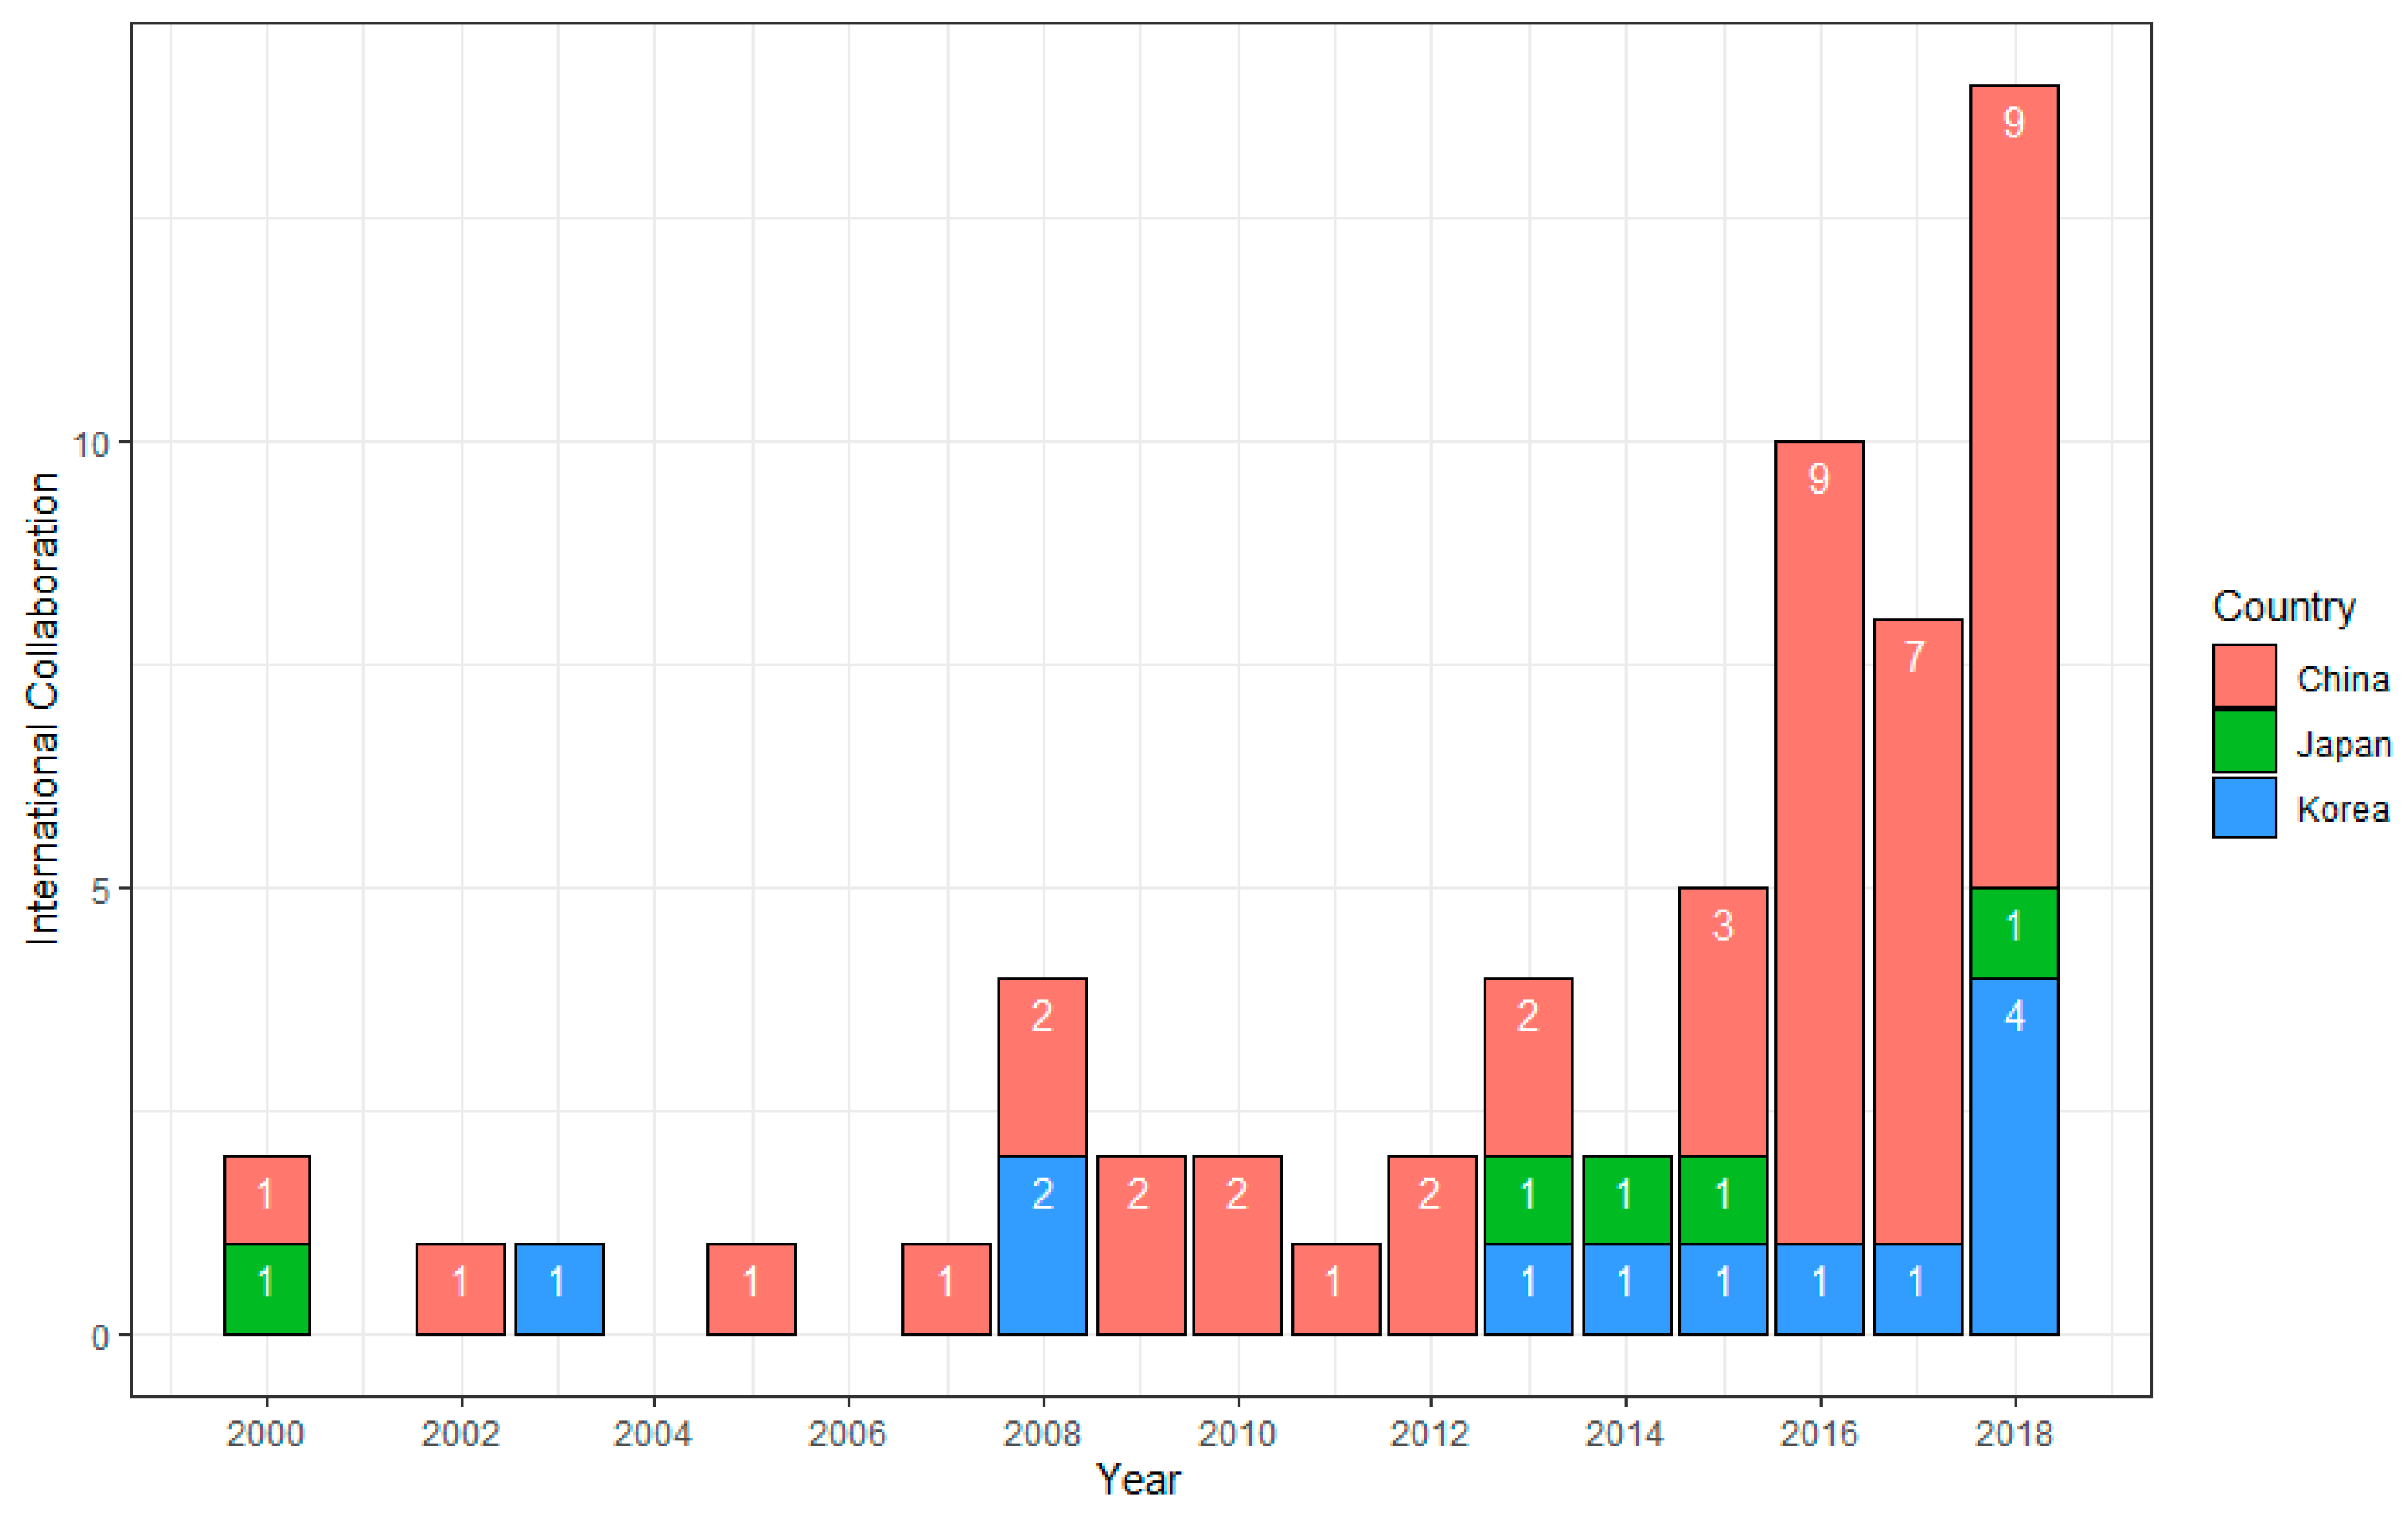Click the 'International Collaboration' y-axis title
This screenshot has width=2408, height=1517.
pyautogui.click(x=43, y=708)
